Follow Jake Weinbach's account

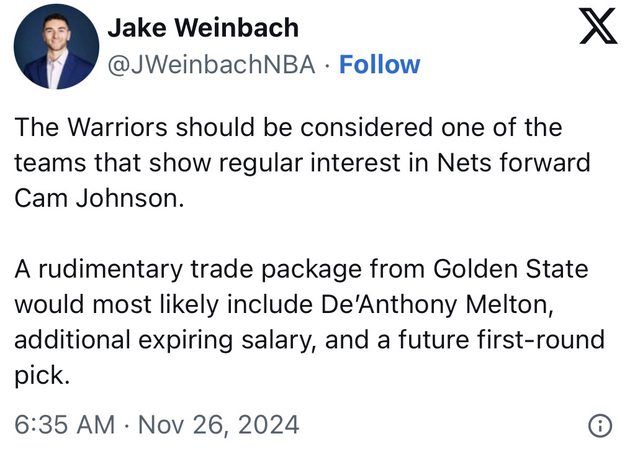380,65
